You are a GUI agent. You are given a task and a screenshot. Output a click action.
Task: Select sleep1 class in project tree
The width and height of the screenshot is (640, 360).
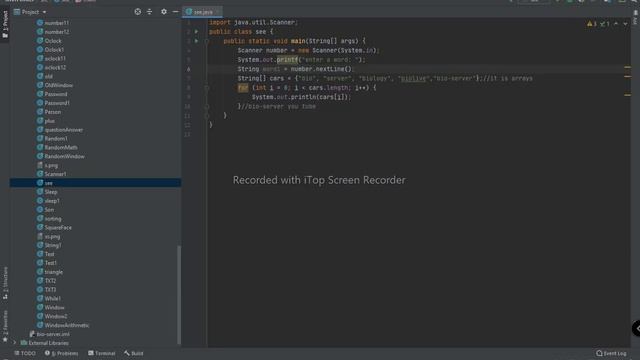click(48, 201)
